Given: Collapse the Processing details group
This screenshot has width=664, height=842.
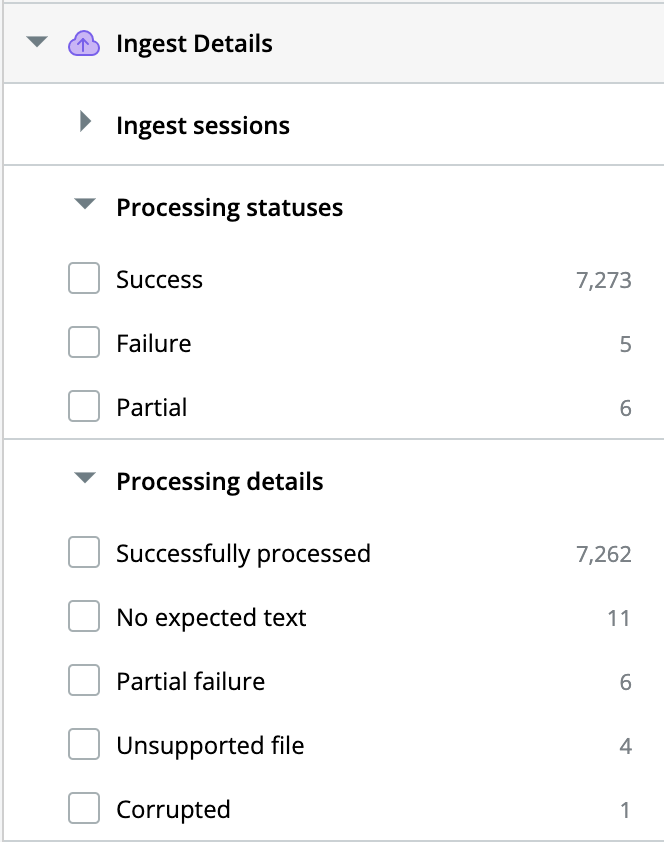Looking at the screenshot, I should click(85, 478).
